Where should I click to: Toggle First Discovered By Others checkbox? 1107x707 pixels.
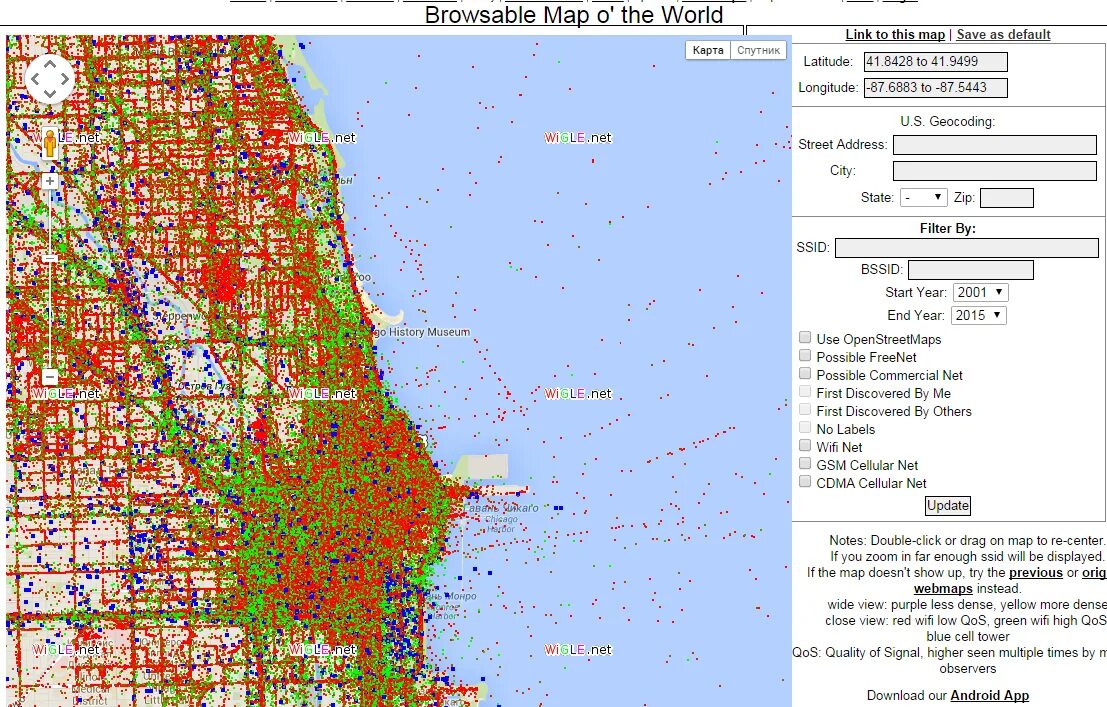click(805, 409)
